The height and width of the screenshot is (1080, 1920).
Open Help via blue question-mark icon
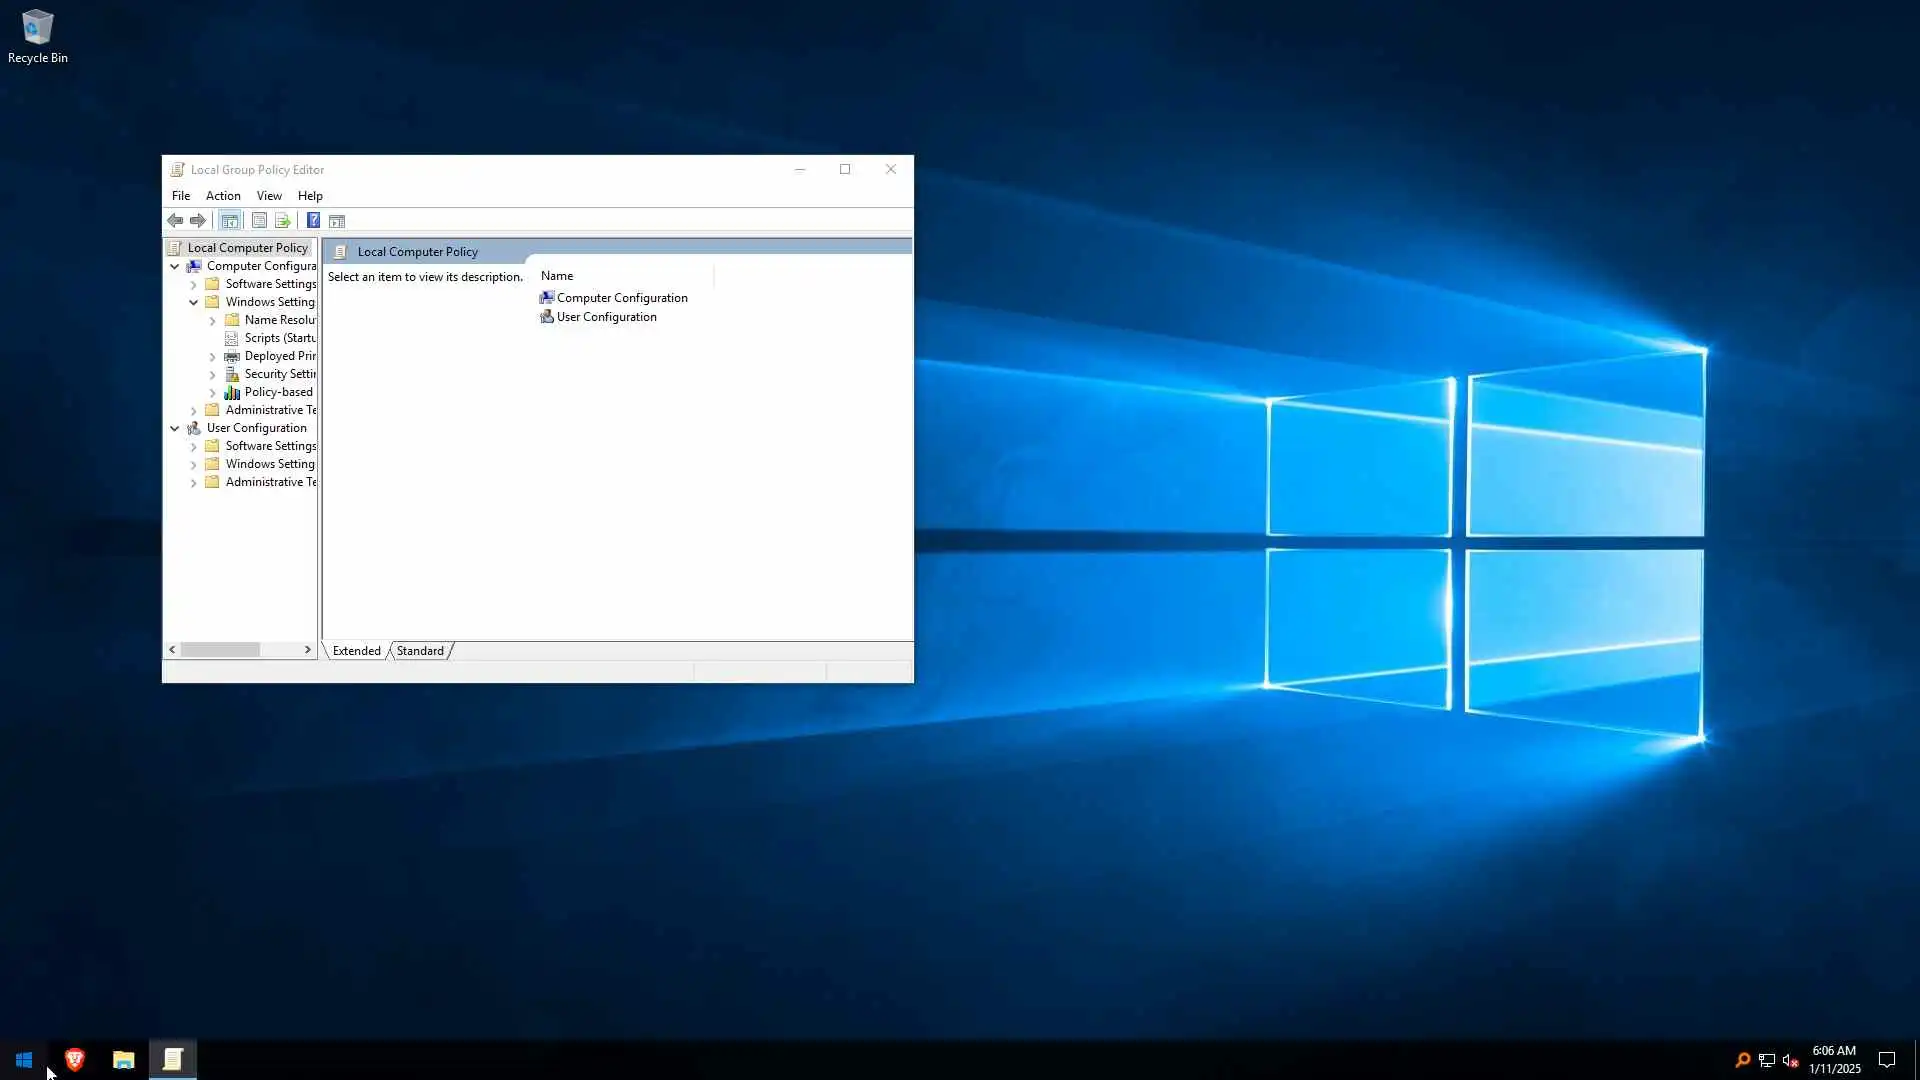(313, 221)
